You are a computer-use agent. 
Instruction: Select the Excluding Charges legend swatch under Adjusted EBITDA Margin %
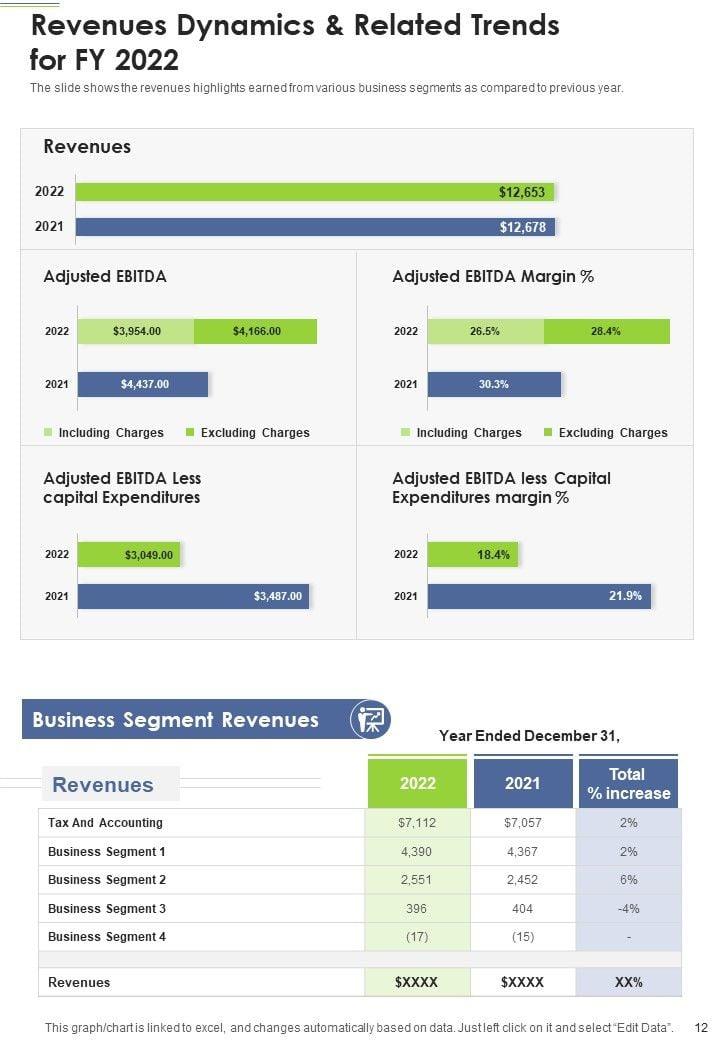click(548, 433)
